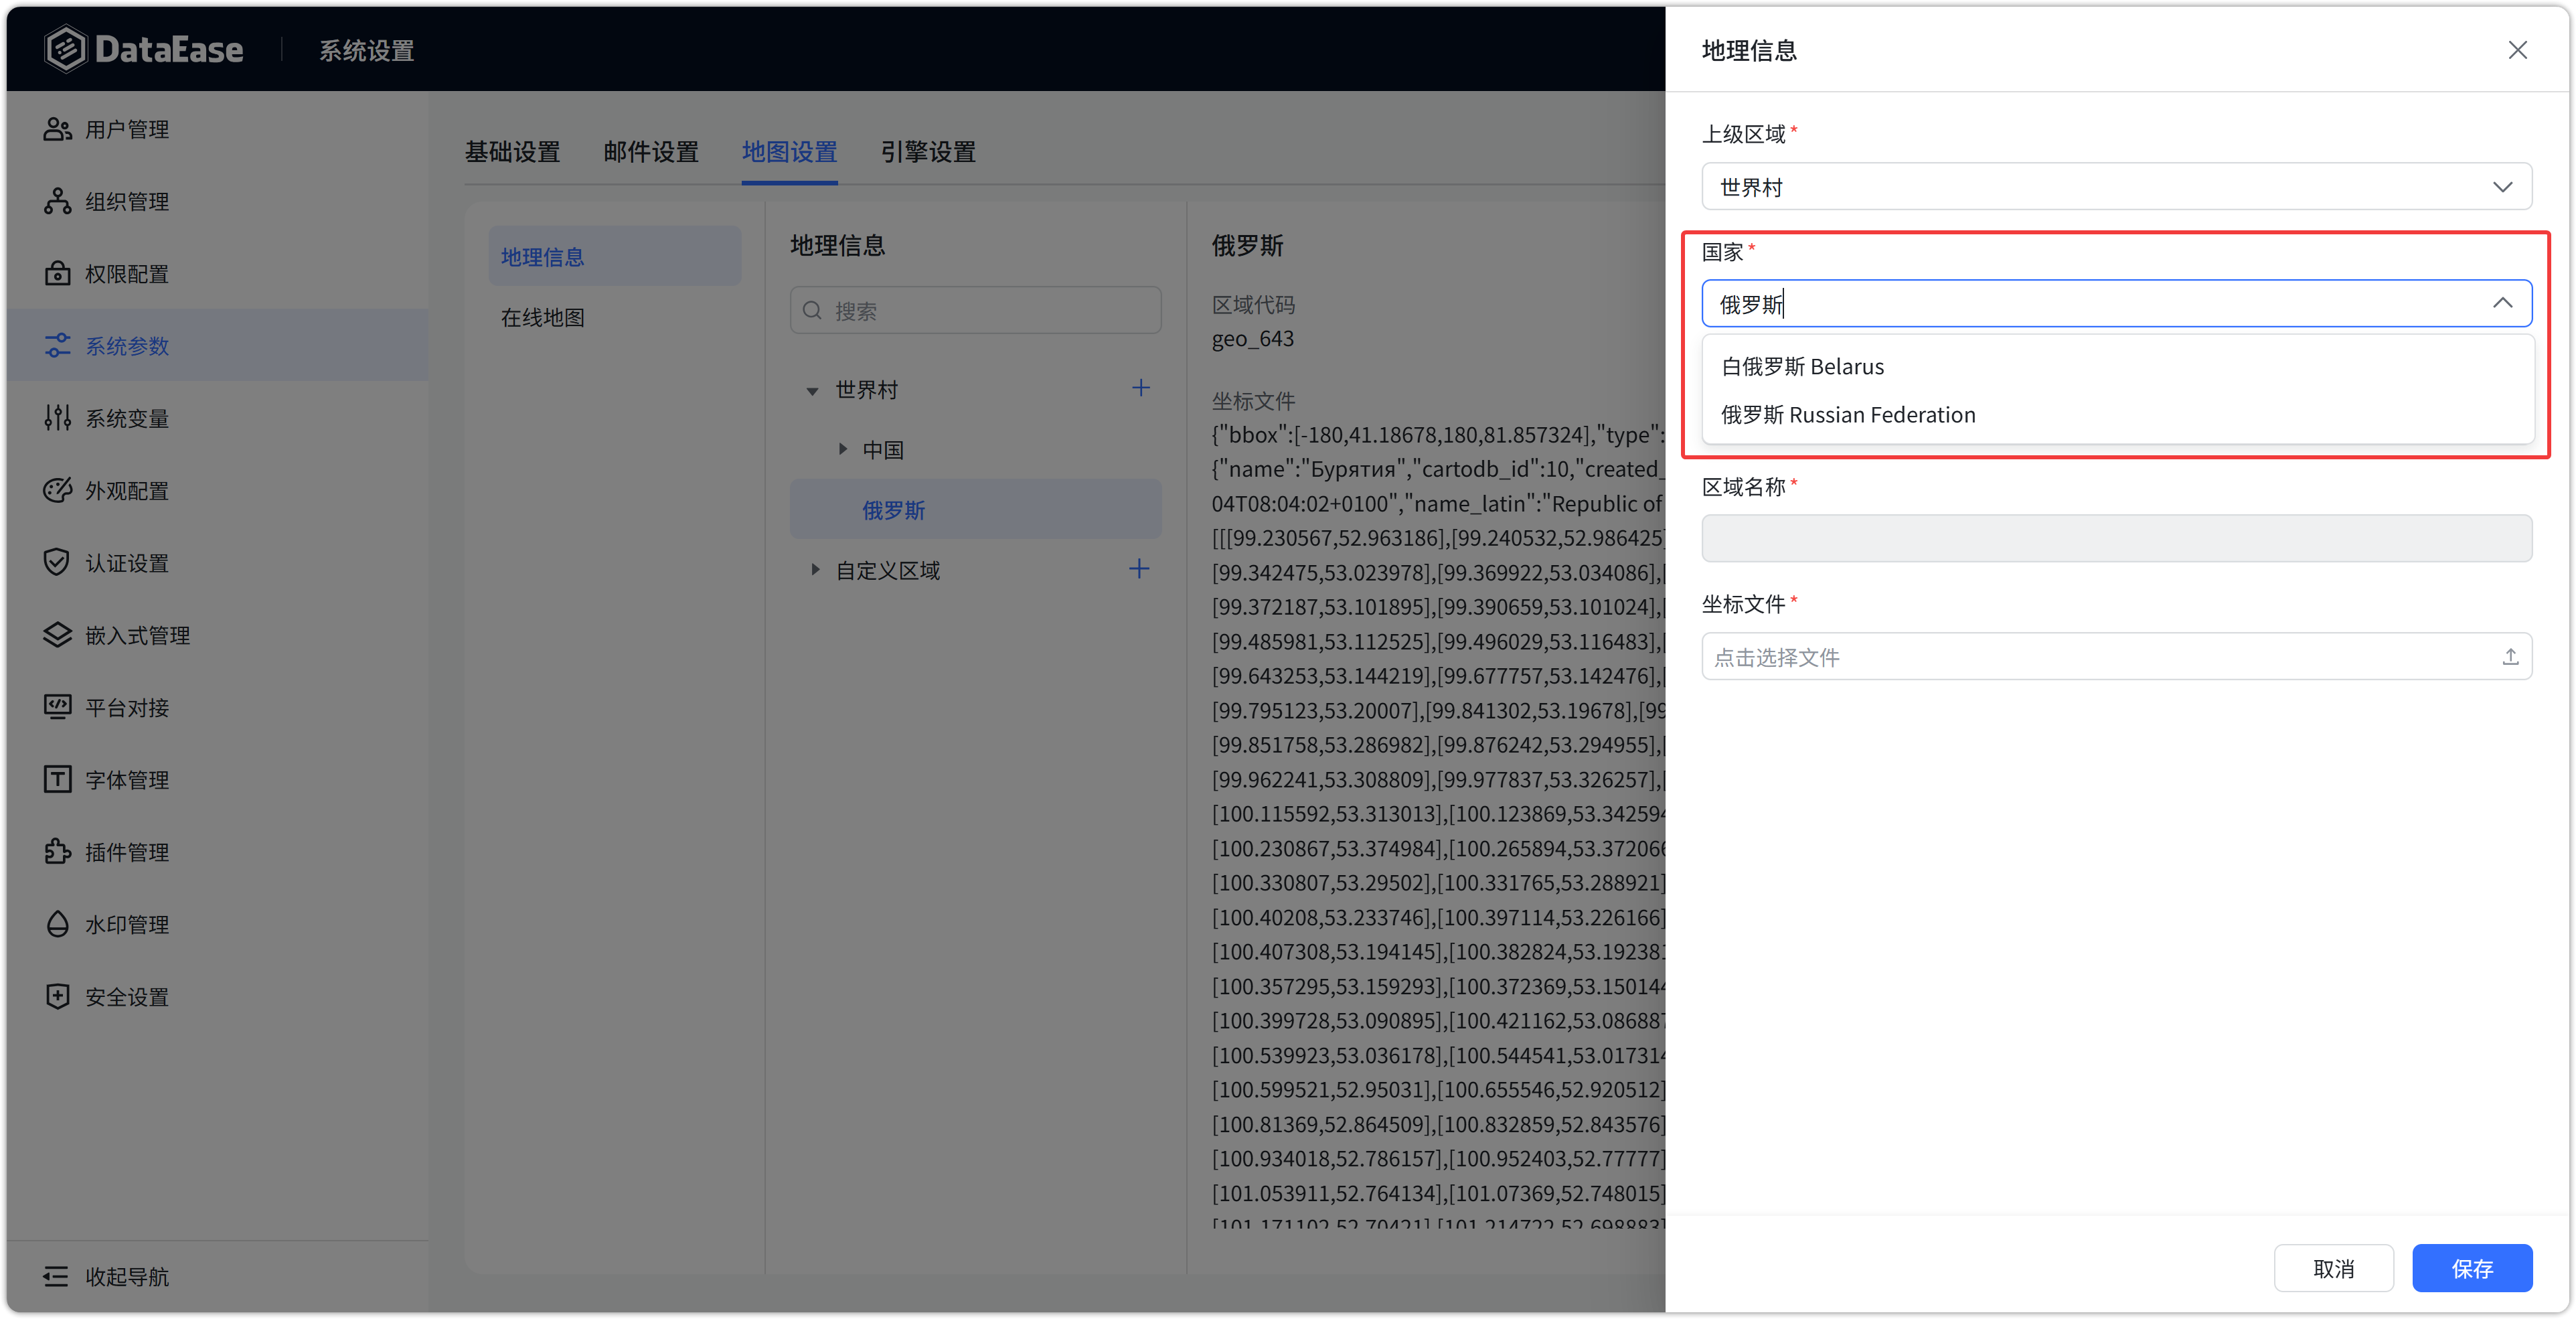Select 在线地图 submenu item
Image resolution: width=2576 pixels, height=1319 pixels.
[614, 317]
